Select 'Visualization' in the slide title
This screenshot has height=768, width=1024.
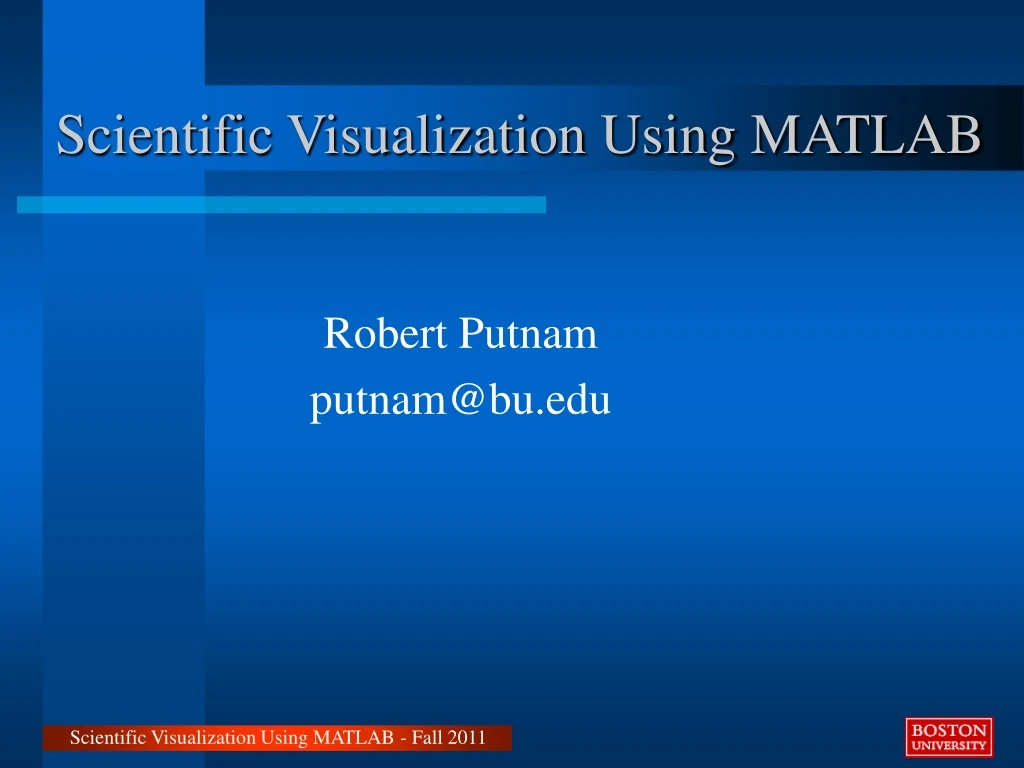pos(436,135)
